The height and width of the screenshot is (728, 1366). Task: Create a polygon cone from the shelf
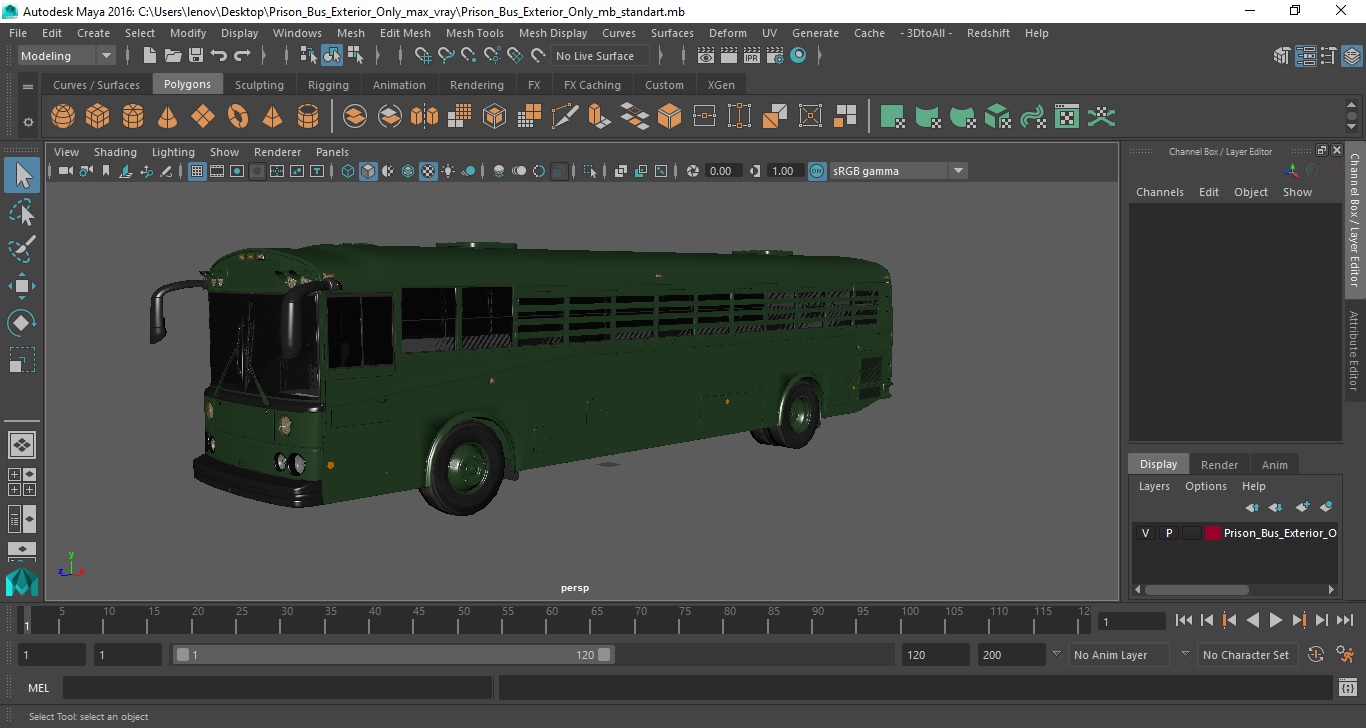point(168,117)
